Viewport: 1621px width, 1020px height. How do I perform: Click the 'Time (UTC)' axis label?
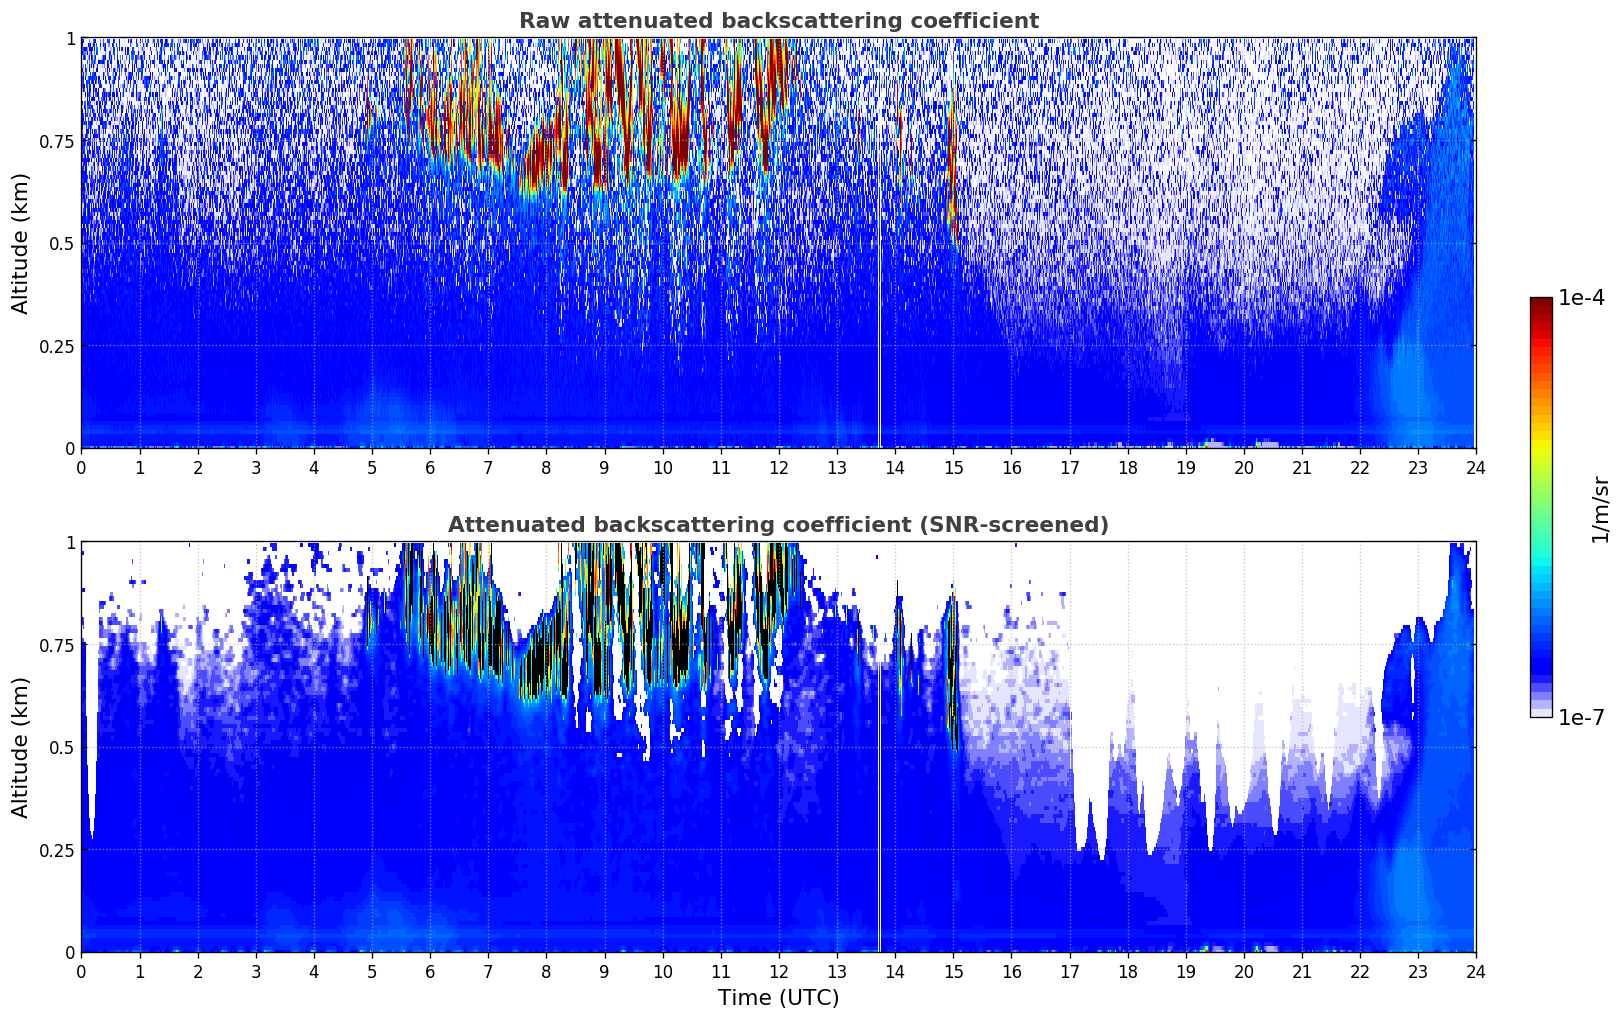pyautogui.click(x=778, y=998)
